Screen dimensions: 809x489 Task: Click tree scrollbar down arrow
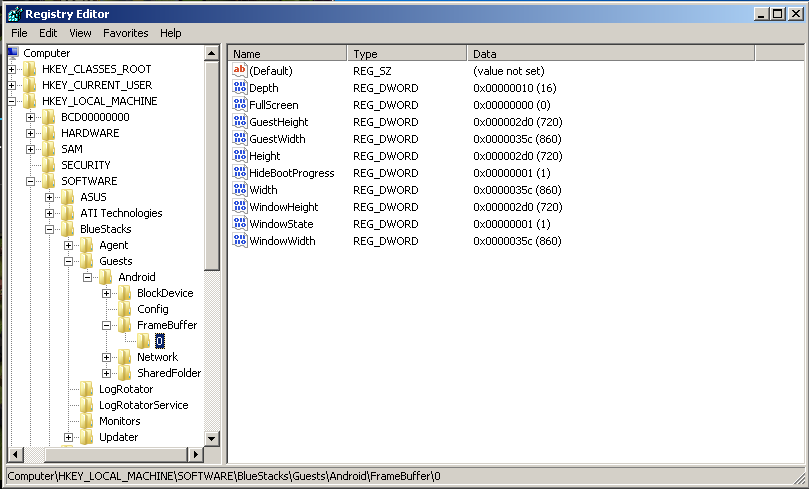pyautogui.click(x=212, y=438)
